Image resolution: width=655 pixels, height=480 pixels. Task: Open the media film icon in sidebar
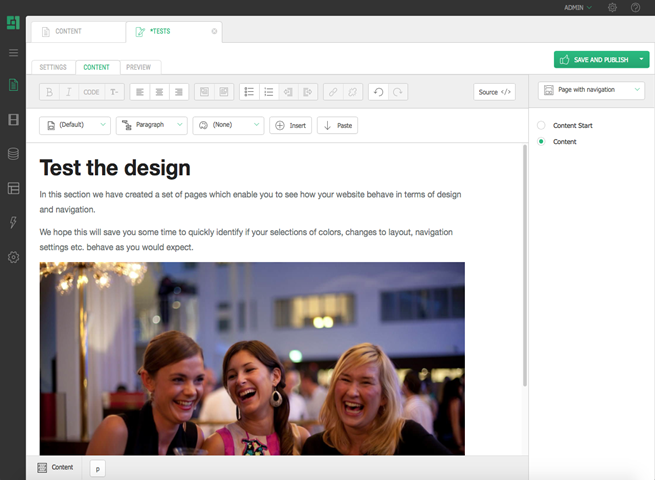click(x=13, y=119)
